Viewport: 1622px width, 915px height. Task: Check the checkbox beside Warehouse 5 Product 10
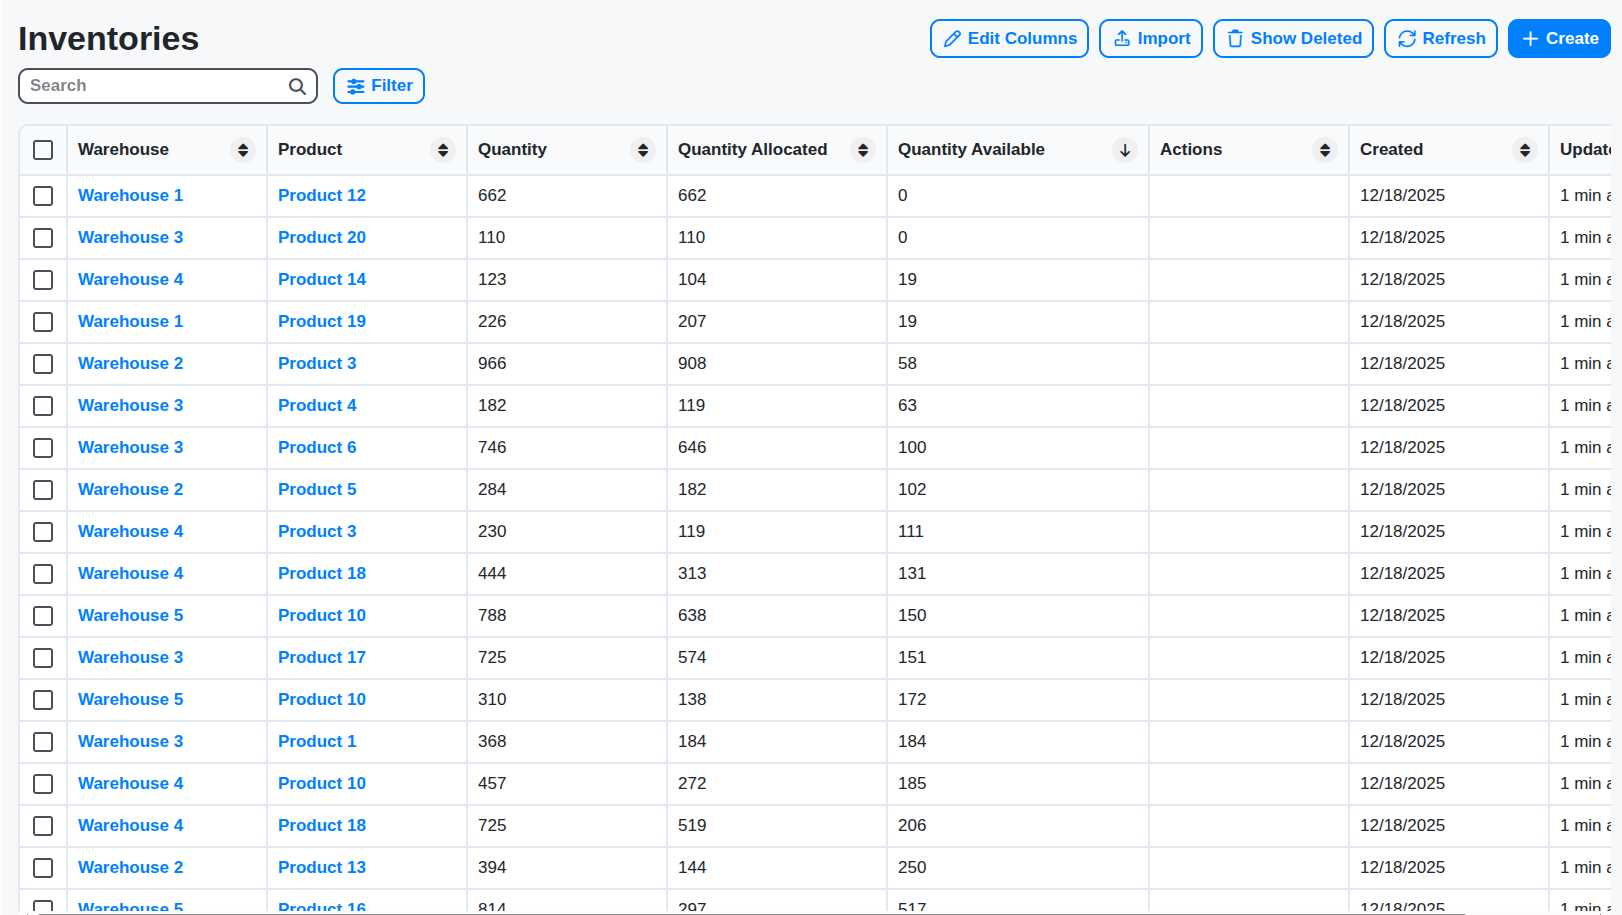(x=43, y=616)
